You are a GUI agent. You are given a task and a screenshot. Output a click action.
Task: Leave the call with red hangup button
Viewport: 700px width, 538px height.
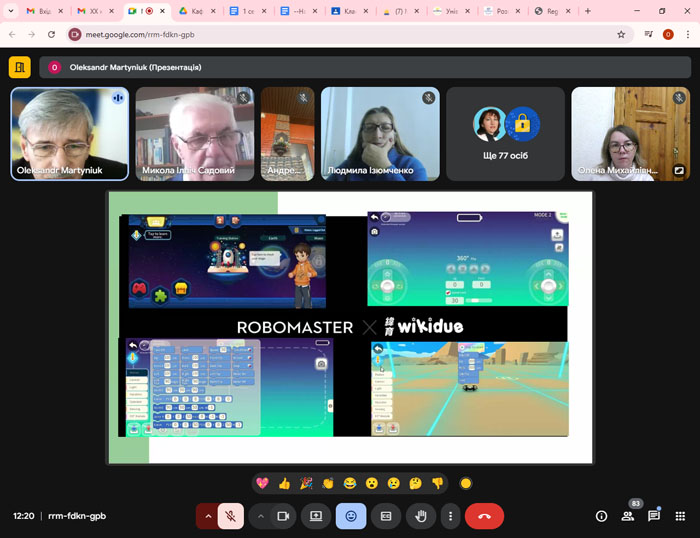click(484, 516)
